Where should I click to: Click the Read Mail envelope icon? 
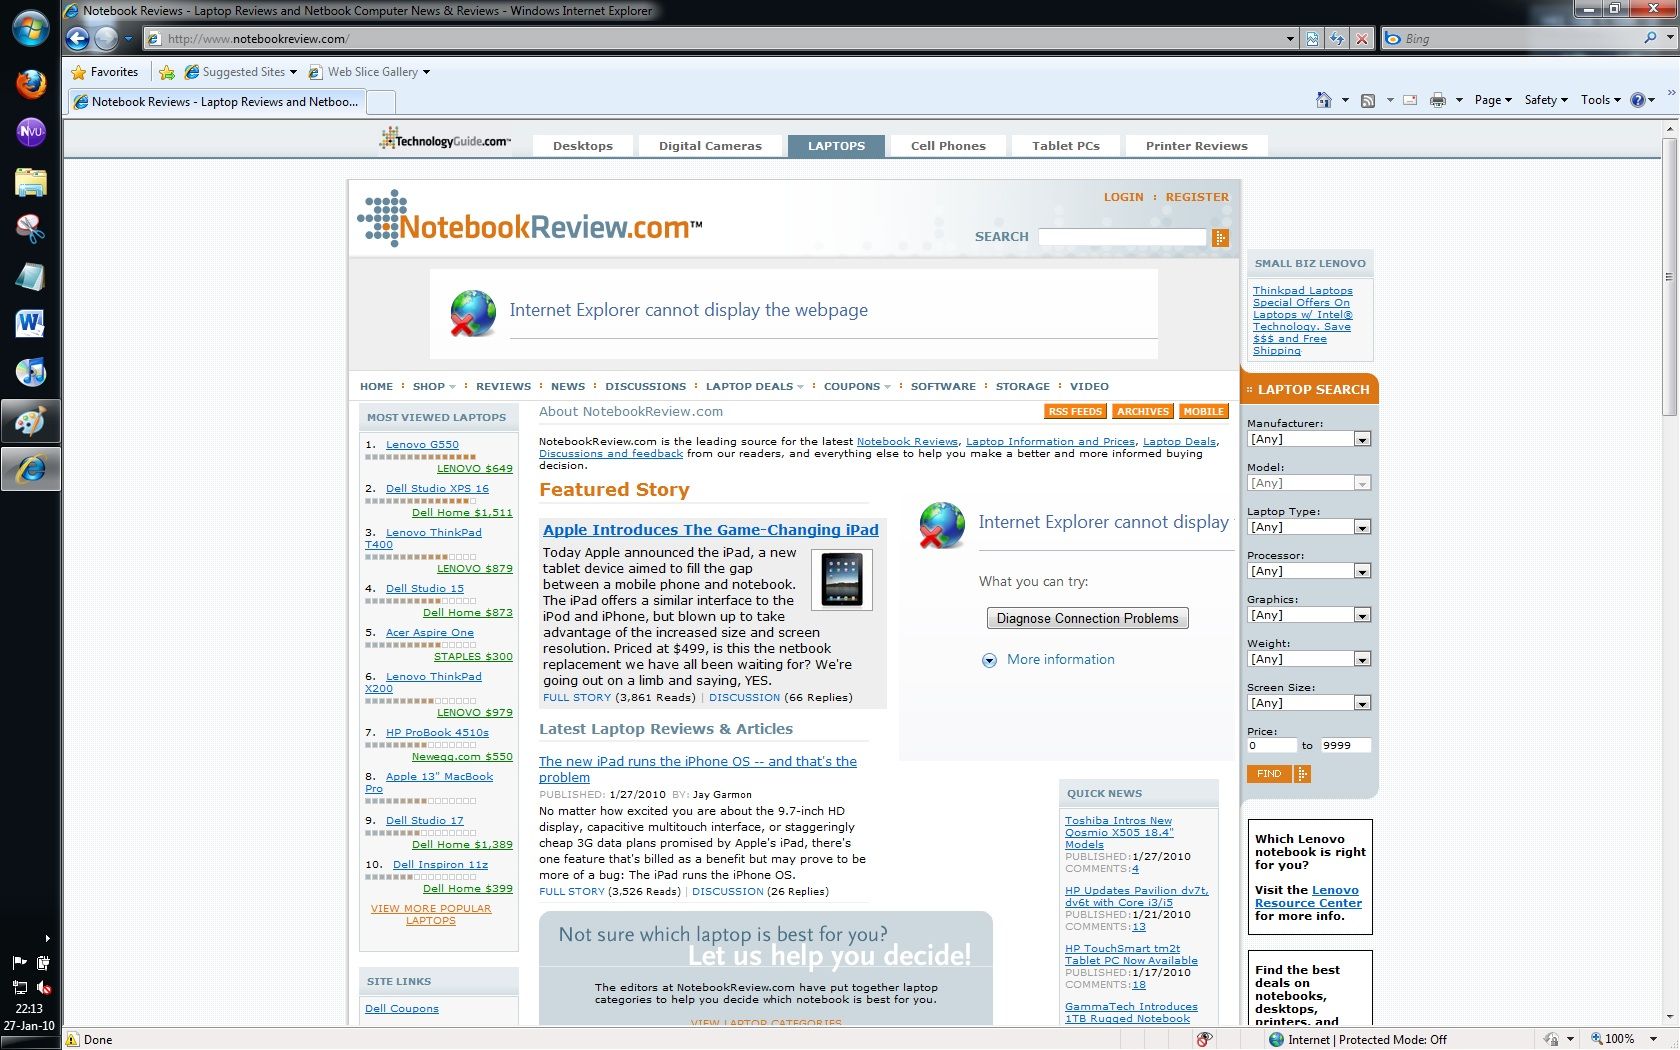point(1410,100)
